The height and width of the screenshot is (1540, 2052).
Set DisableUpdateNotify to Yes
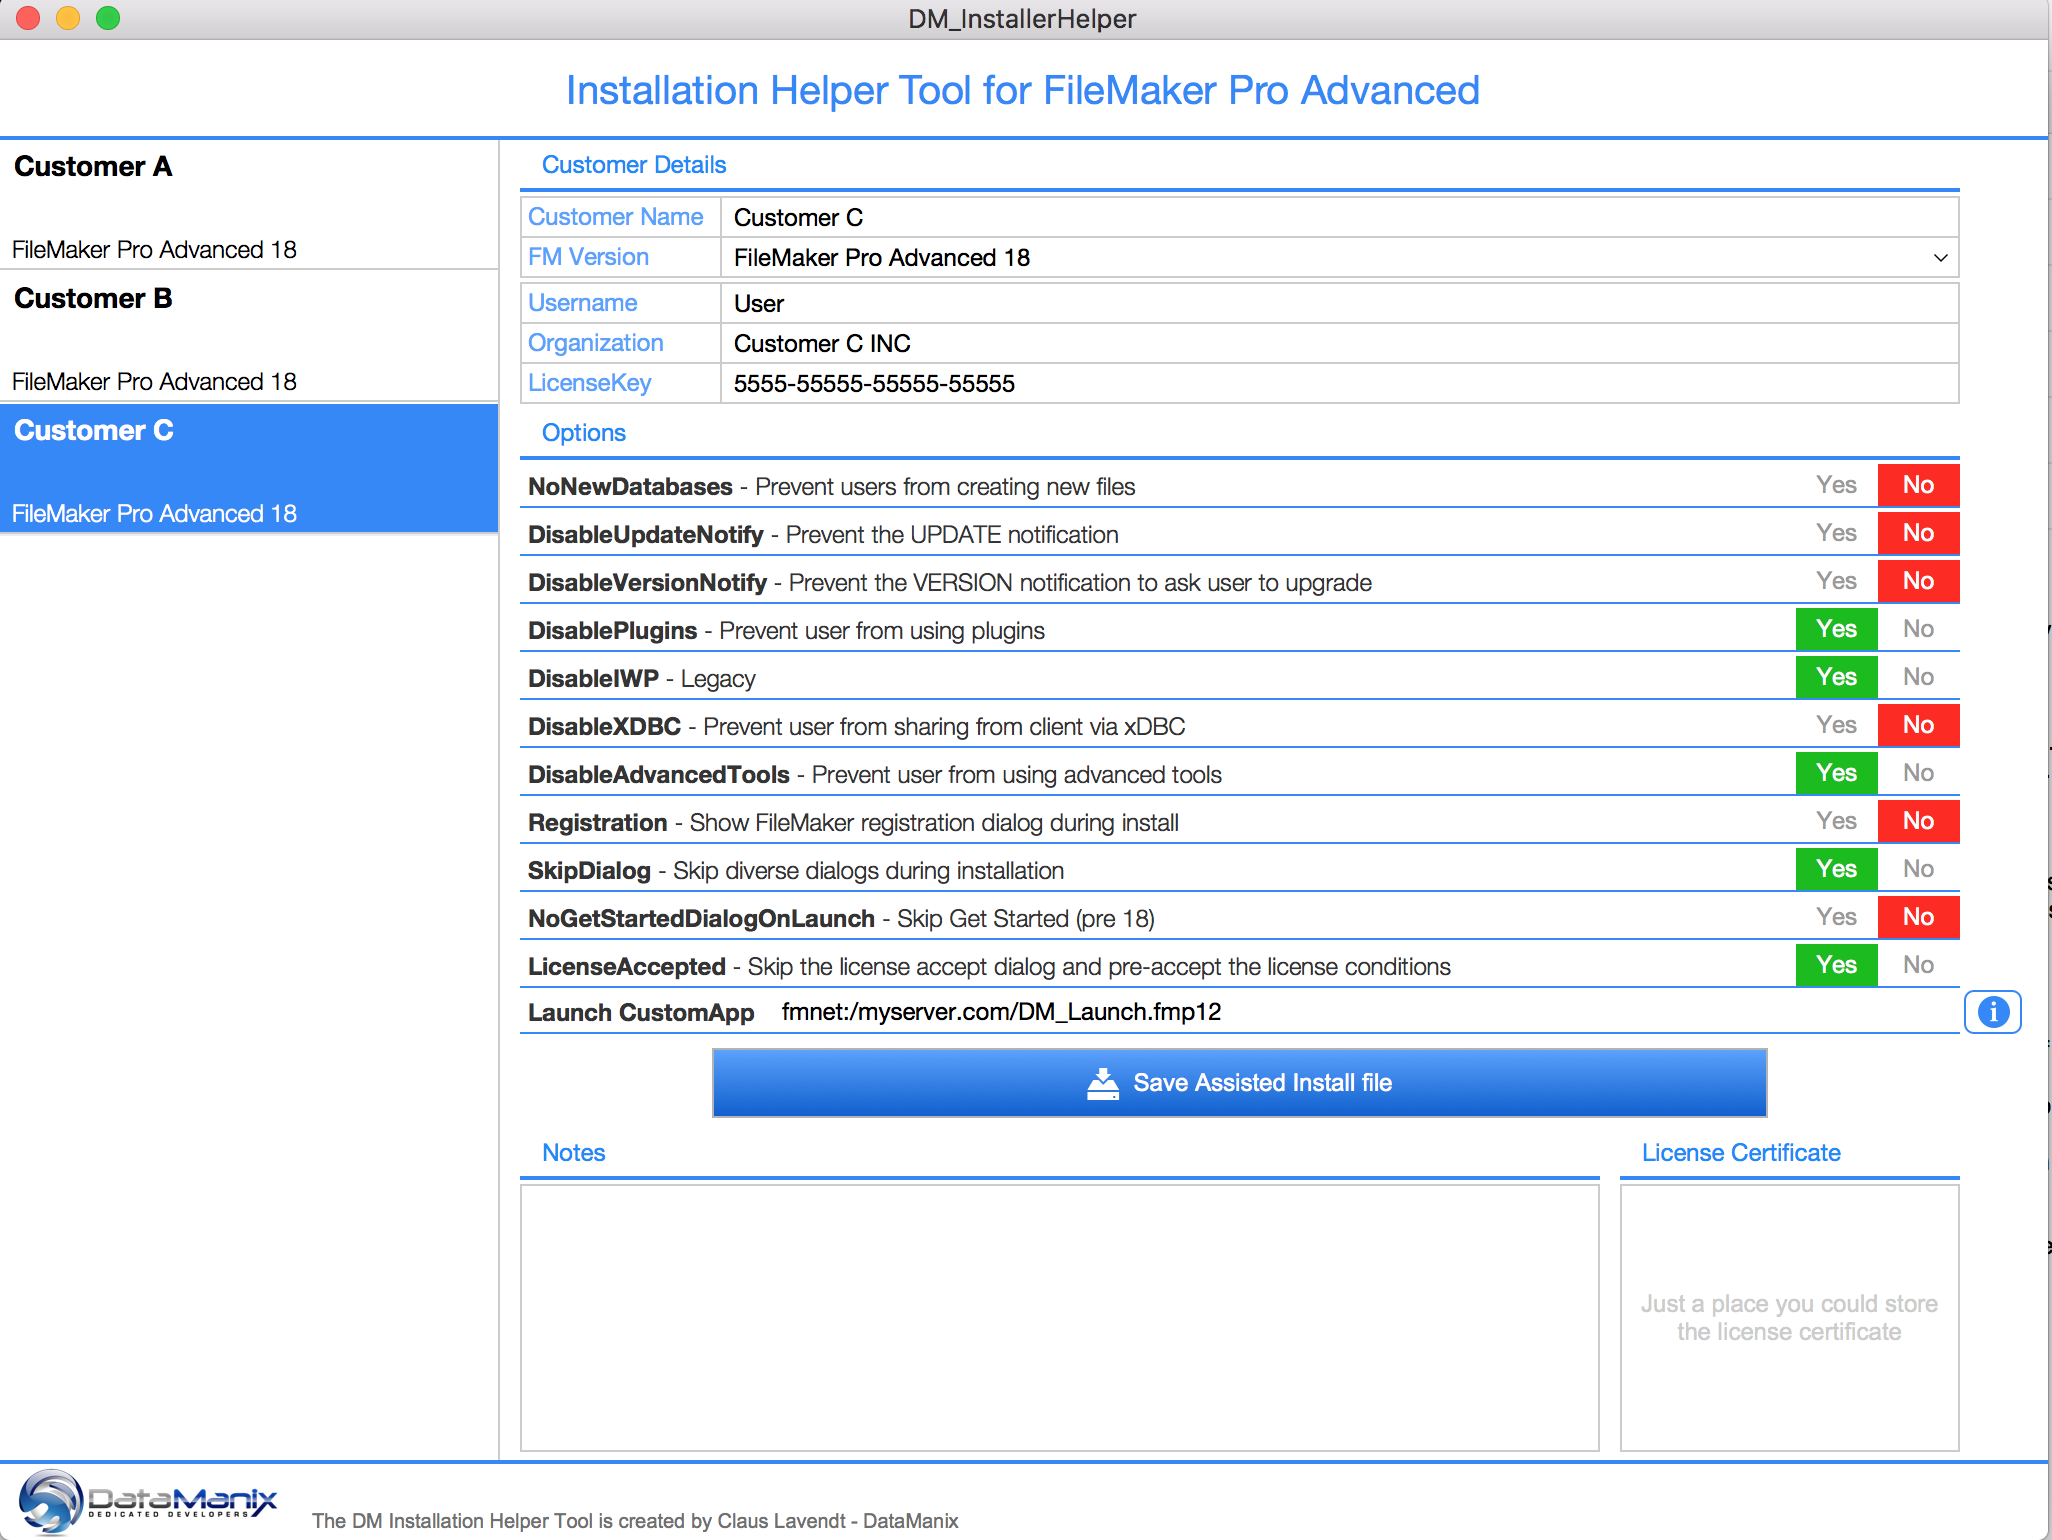[x=1837, y=533]
